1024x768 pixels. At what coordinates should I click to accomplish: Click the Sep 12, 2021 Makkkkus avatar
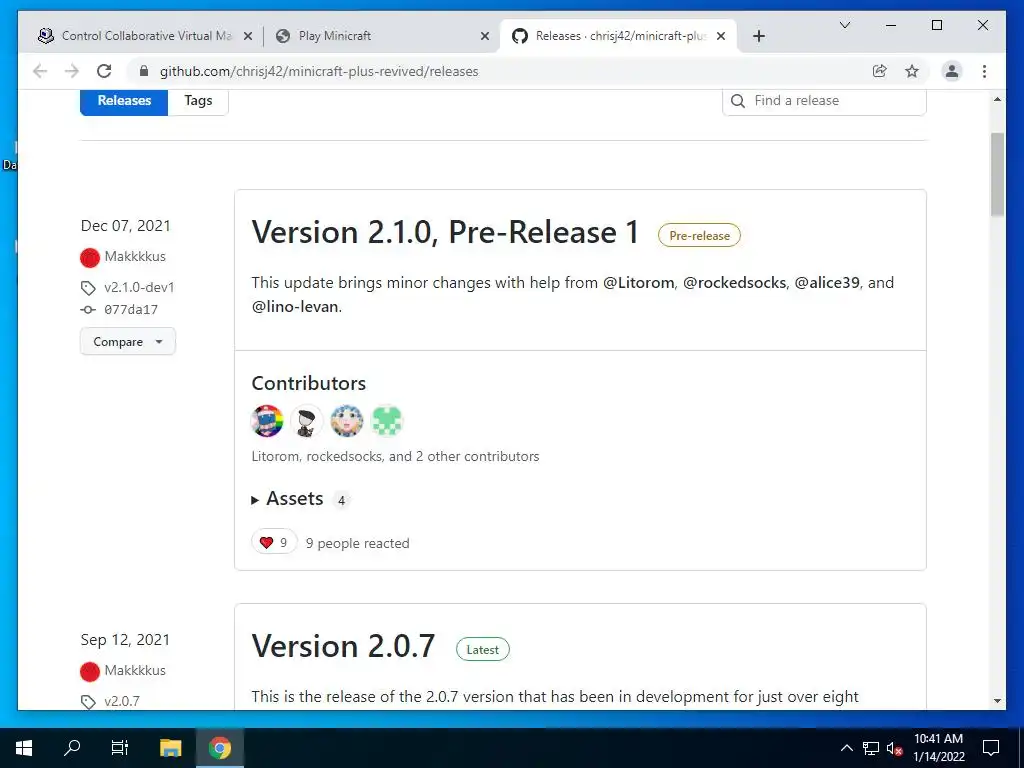click(x=89, y=671)
